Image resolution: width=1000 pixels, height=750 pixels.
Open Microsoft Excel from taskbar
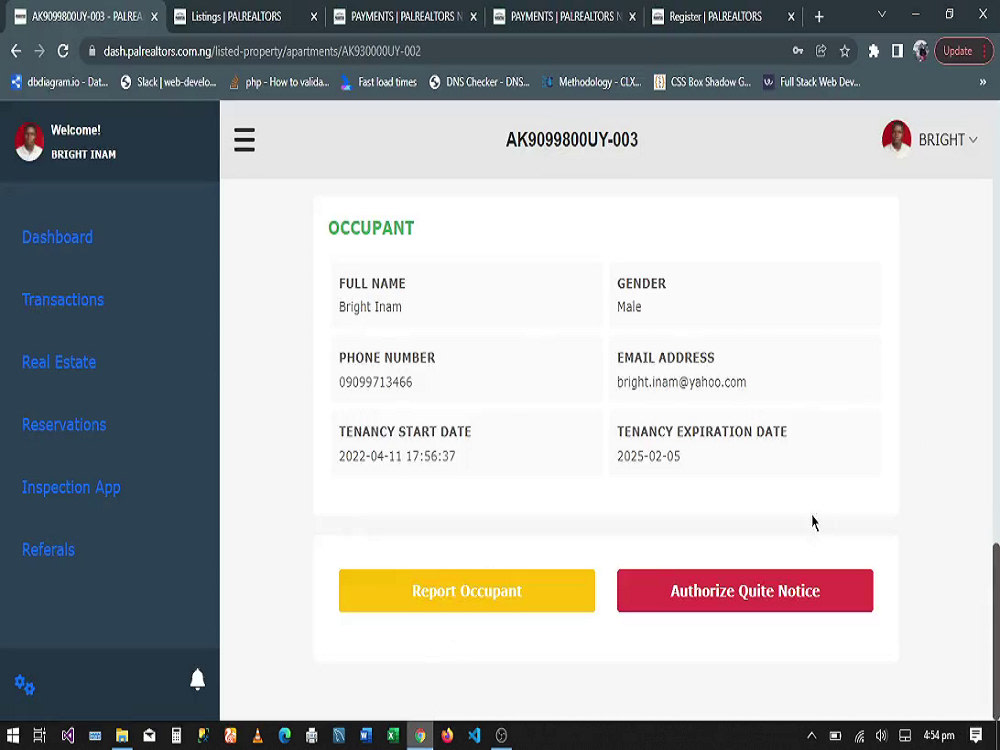point(393,735)
